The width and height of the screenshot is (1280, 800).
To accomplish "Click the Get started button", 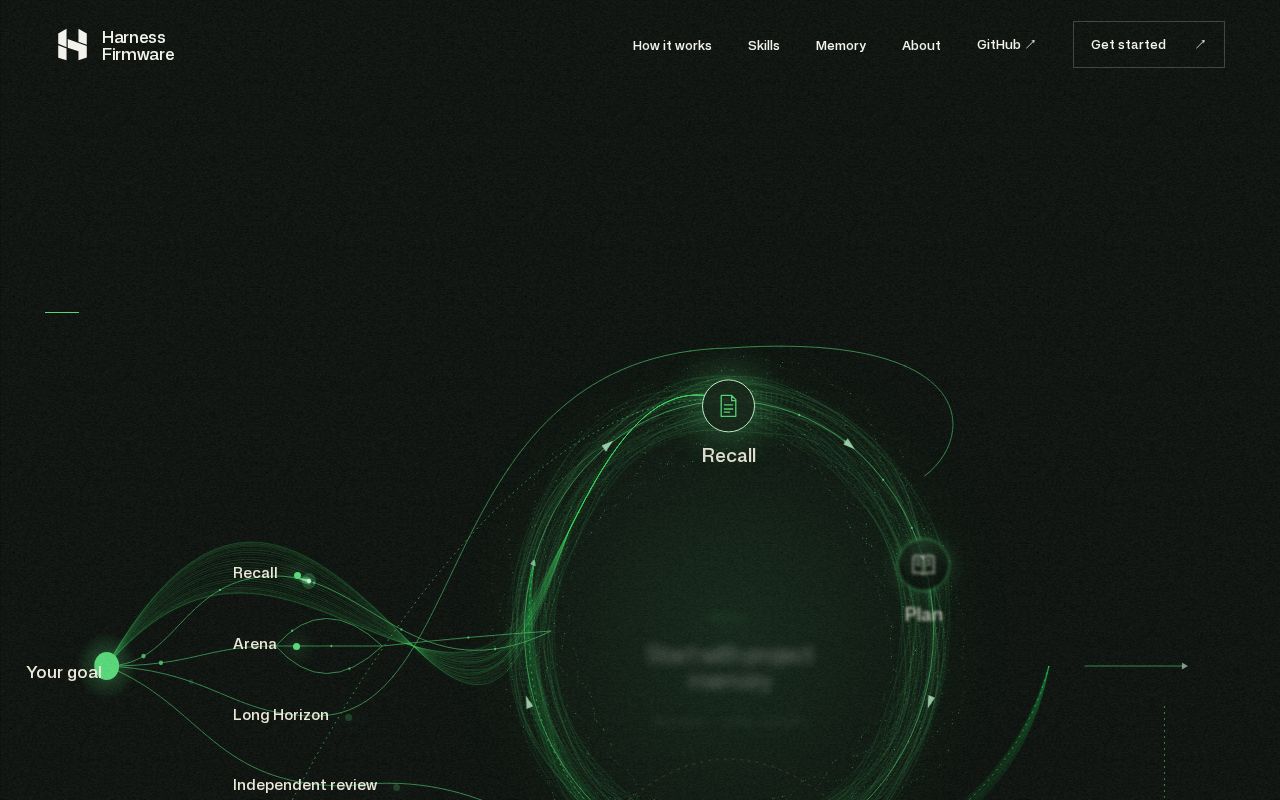I will point(1149,45).
